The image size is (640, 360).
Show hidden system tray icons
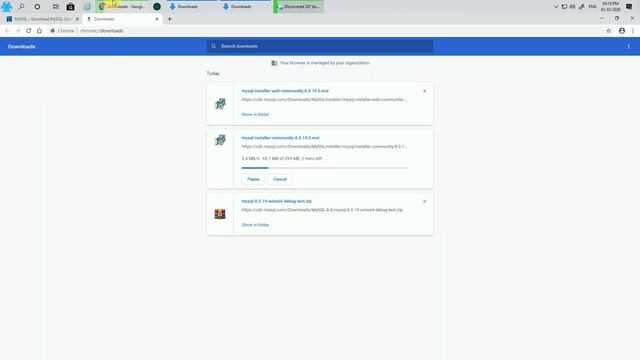(556, 7)
